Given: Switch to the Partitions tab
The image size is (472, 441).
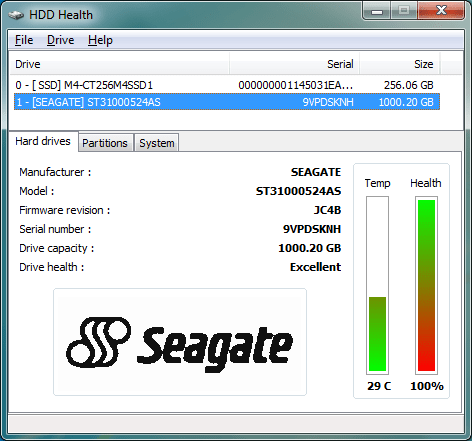Looking at the screenshot, I should [105, 143].
